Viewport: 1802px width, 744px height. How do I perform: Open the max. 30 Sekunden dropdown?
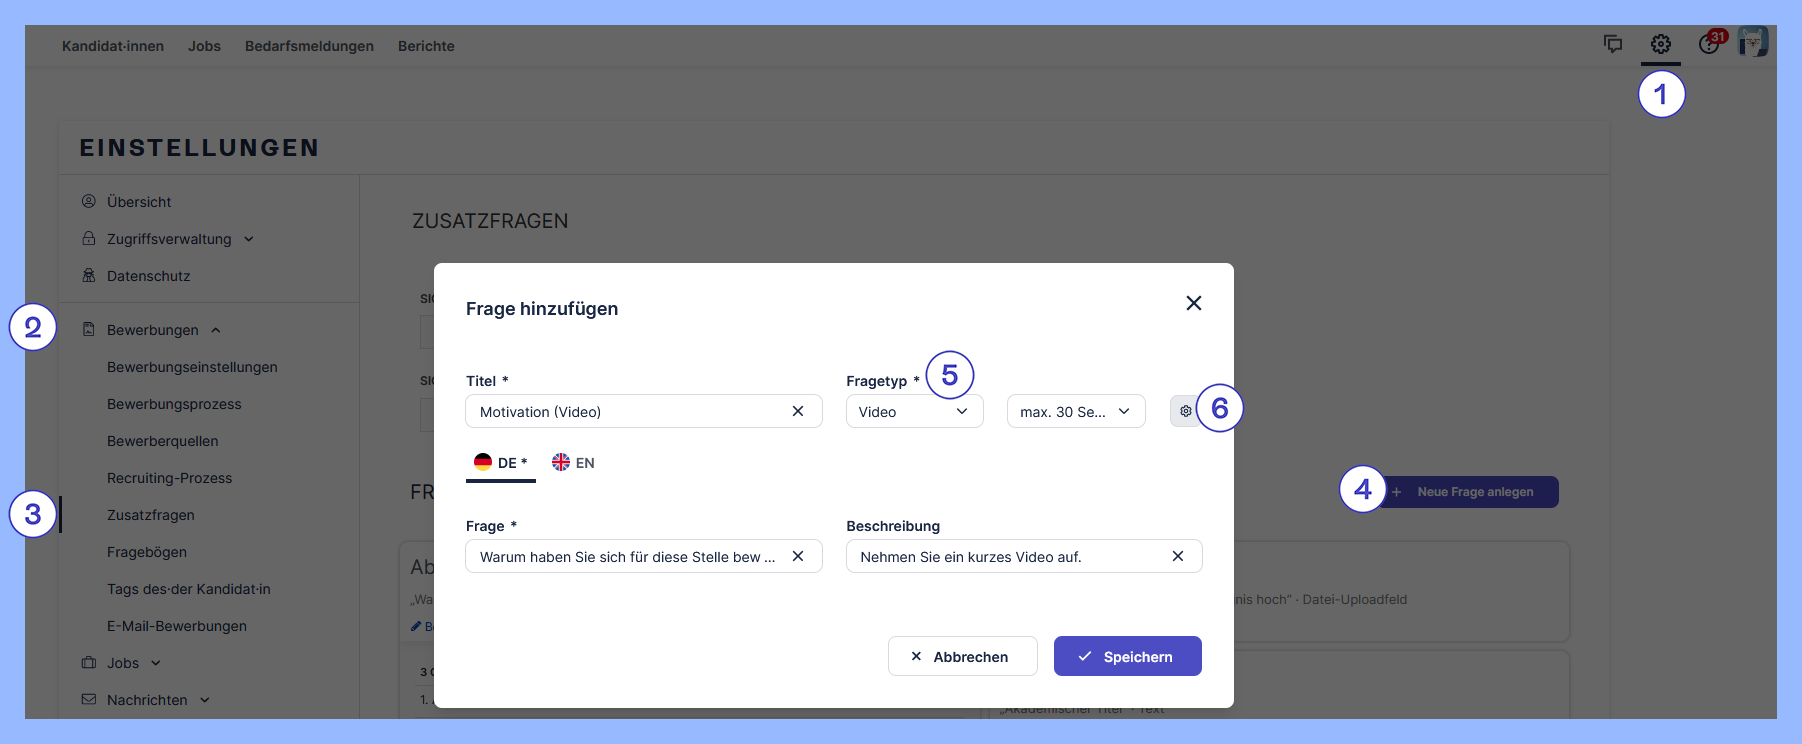pyautogui.click(x=1075, y=411)
